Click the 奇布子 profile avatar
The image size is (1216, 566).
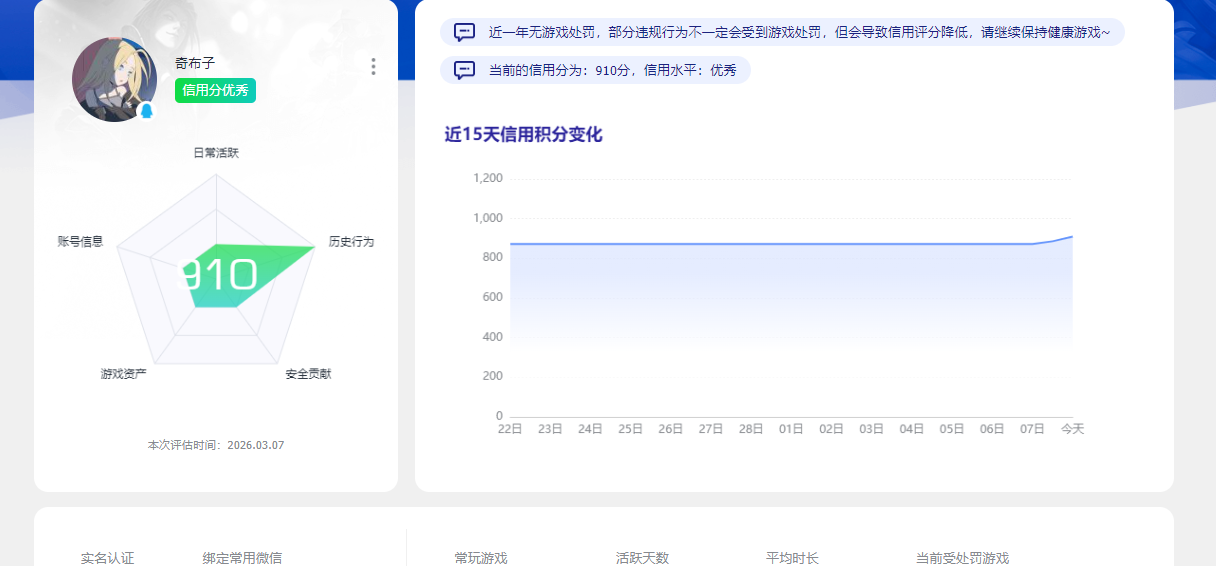point(114,80)
